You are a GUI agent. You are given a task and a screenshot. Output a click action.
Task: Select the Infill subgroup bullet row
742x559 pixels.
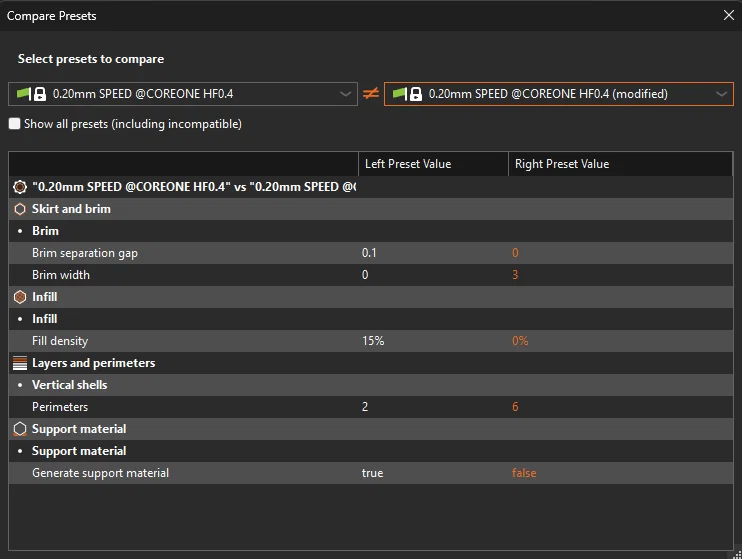point(371,319)
